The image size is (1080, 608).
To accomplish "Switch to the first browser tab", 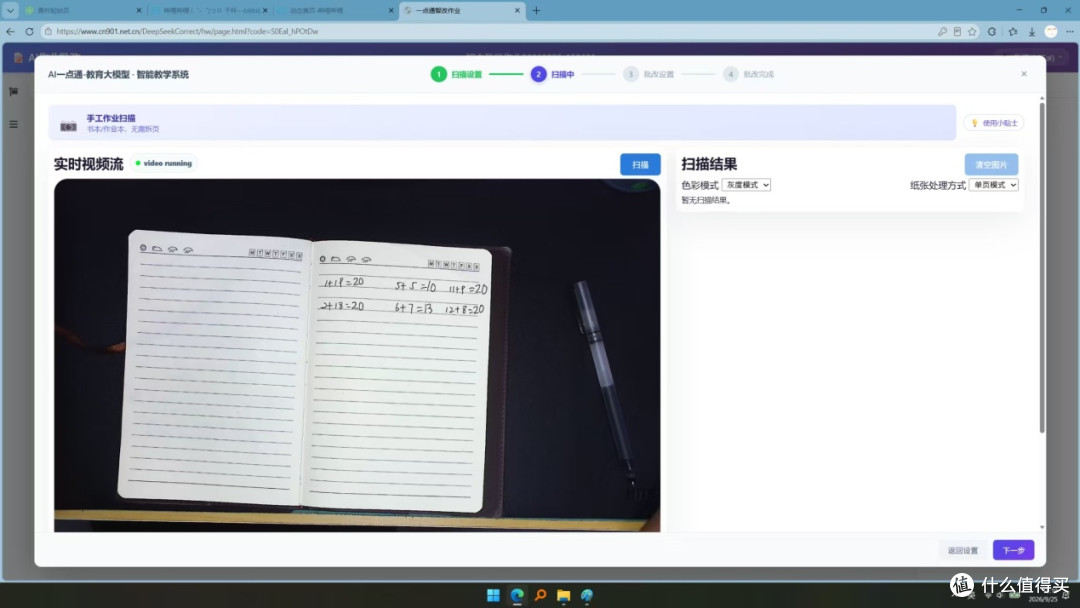I will (81, 10).
